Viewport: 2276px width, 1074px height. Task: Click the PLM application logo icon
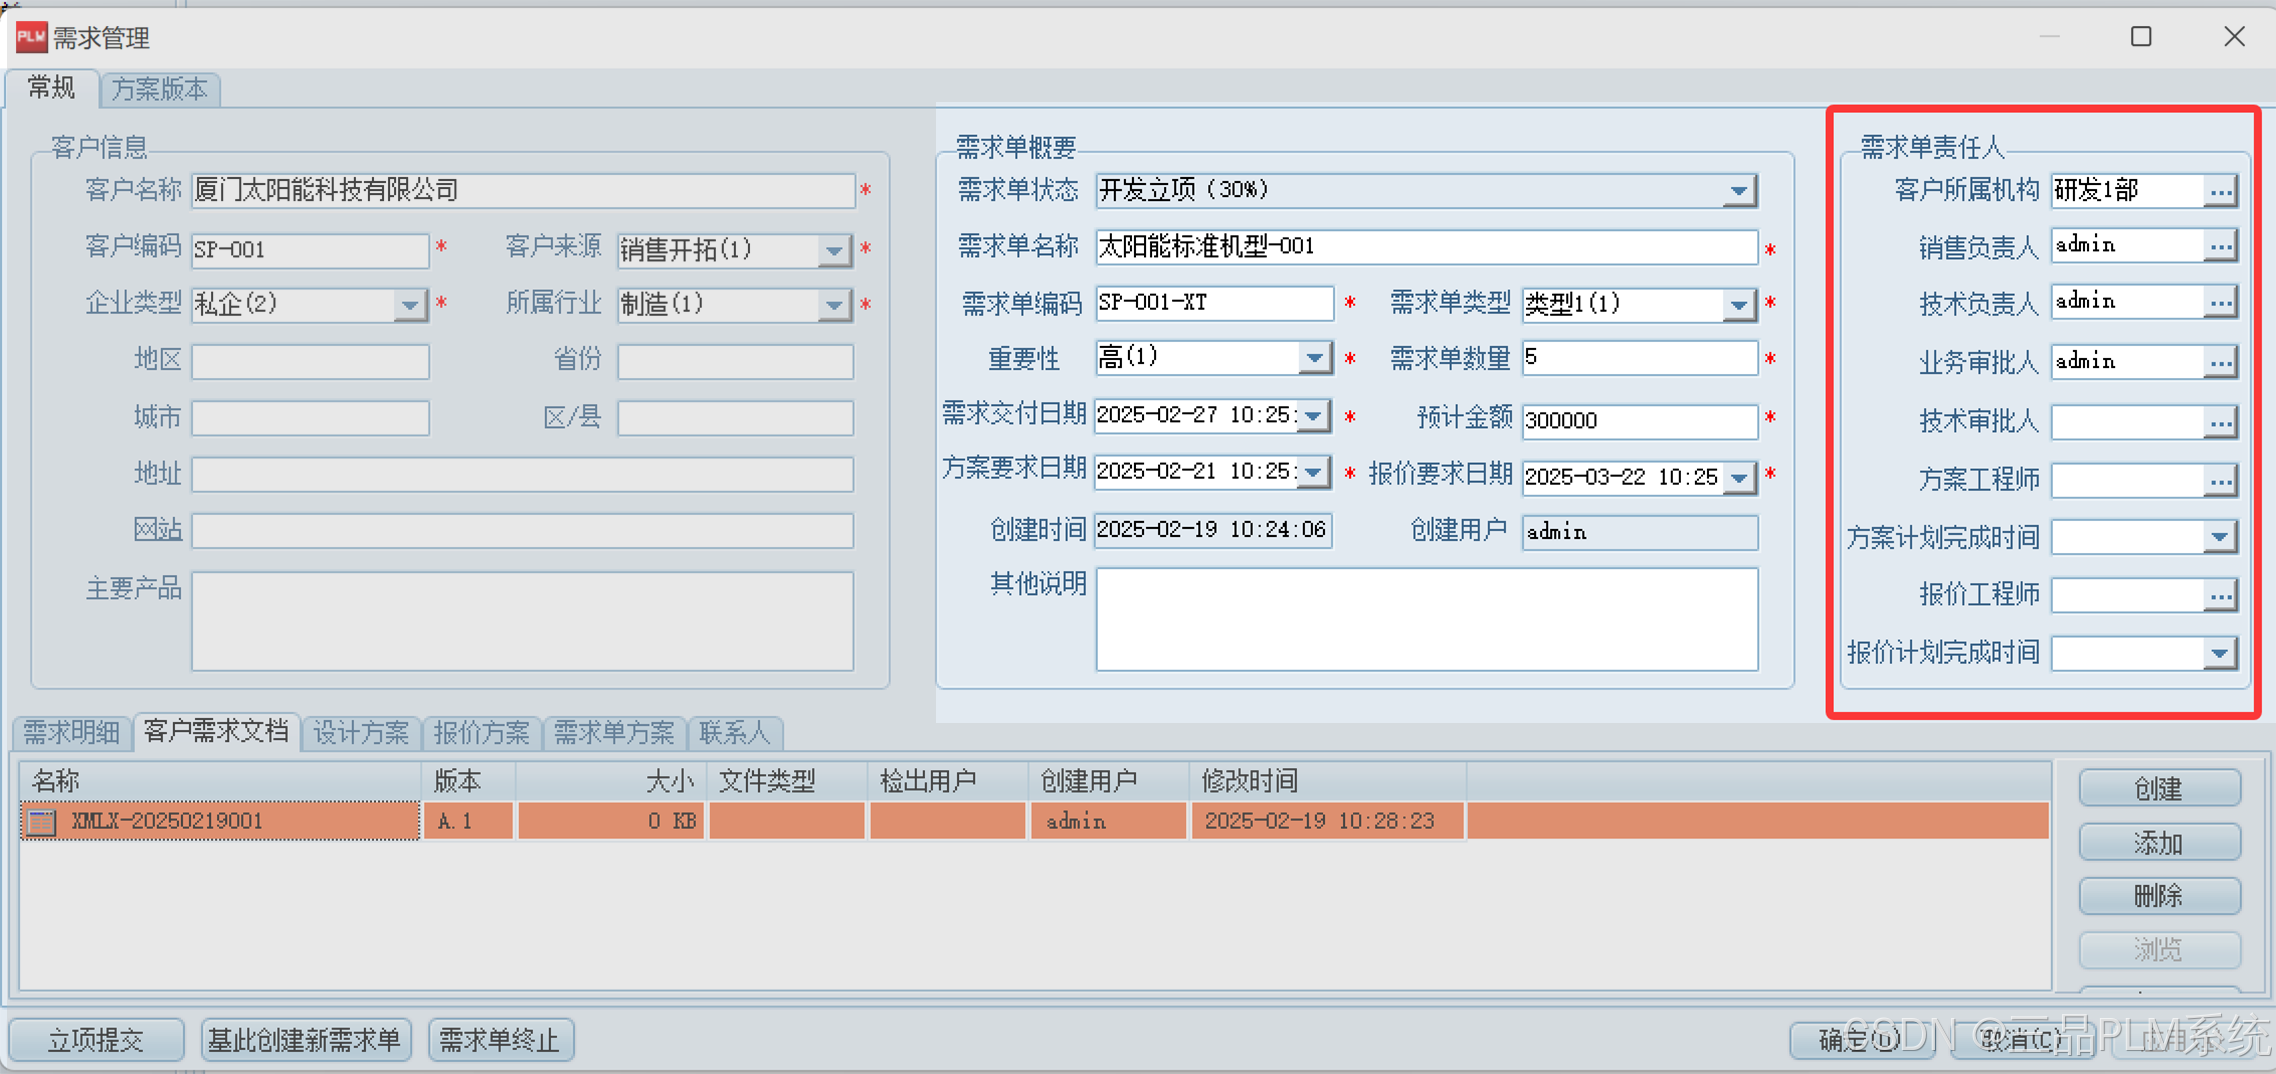click(31, 37)
